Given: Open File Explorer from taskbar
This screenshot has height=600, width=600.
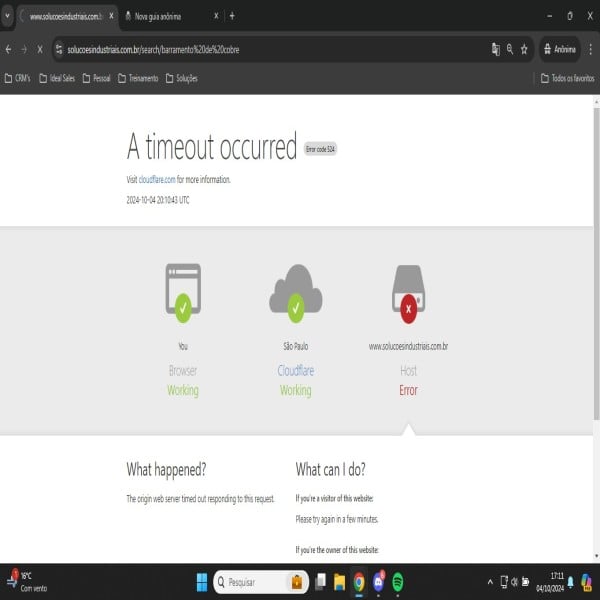Looking at the screenshot, I should 339,582.
